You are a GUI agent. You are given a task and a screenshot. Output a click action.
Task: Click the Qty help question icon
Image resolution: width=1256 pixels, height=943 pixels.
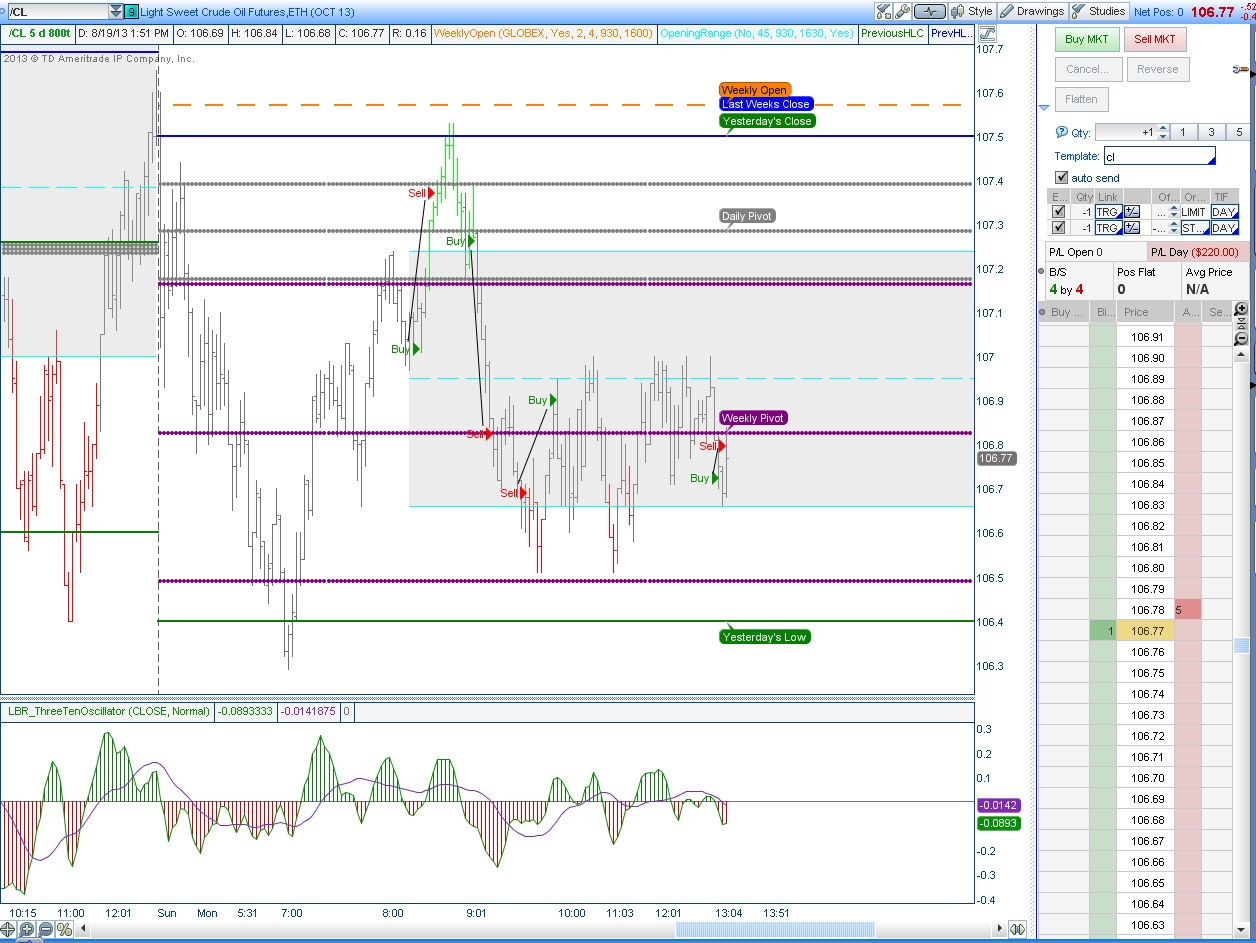click(x=1062, y=132)
